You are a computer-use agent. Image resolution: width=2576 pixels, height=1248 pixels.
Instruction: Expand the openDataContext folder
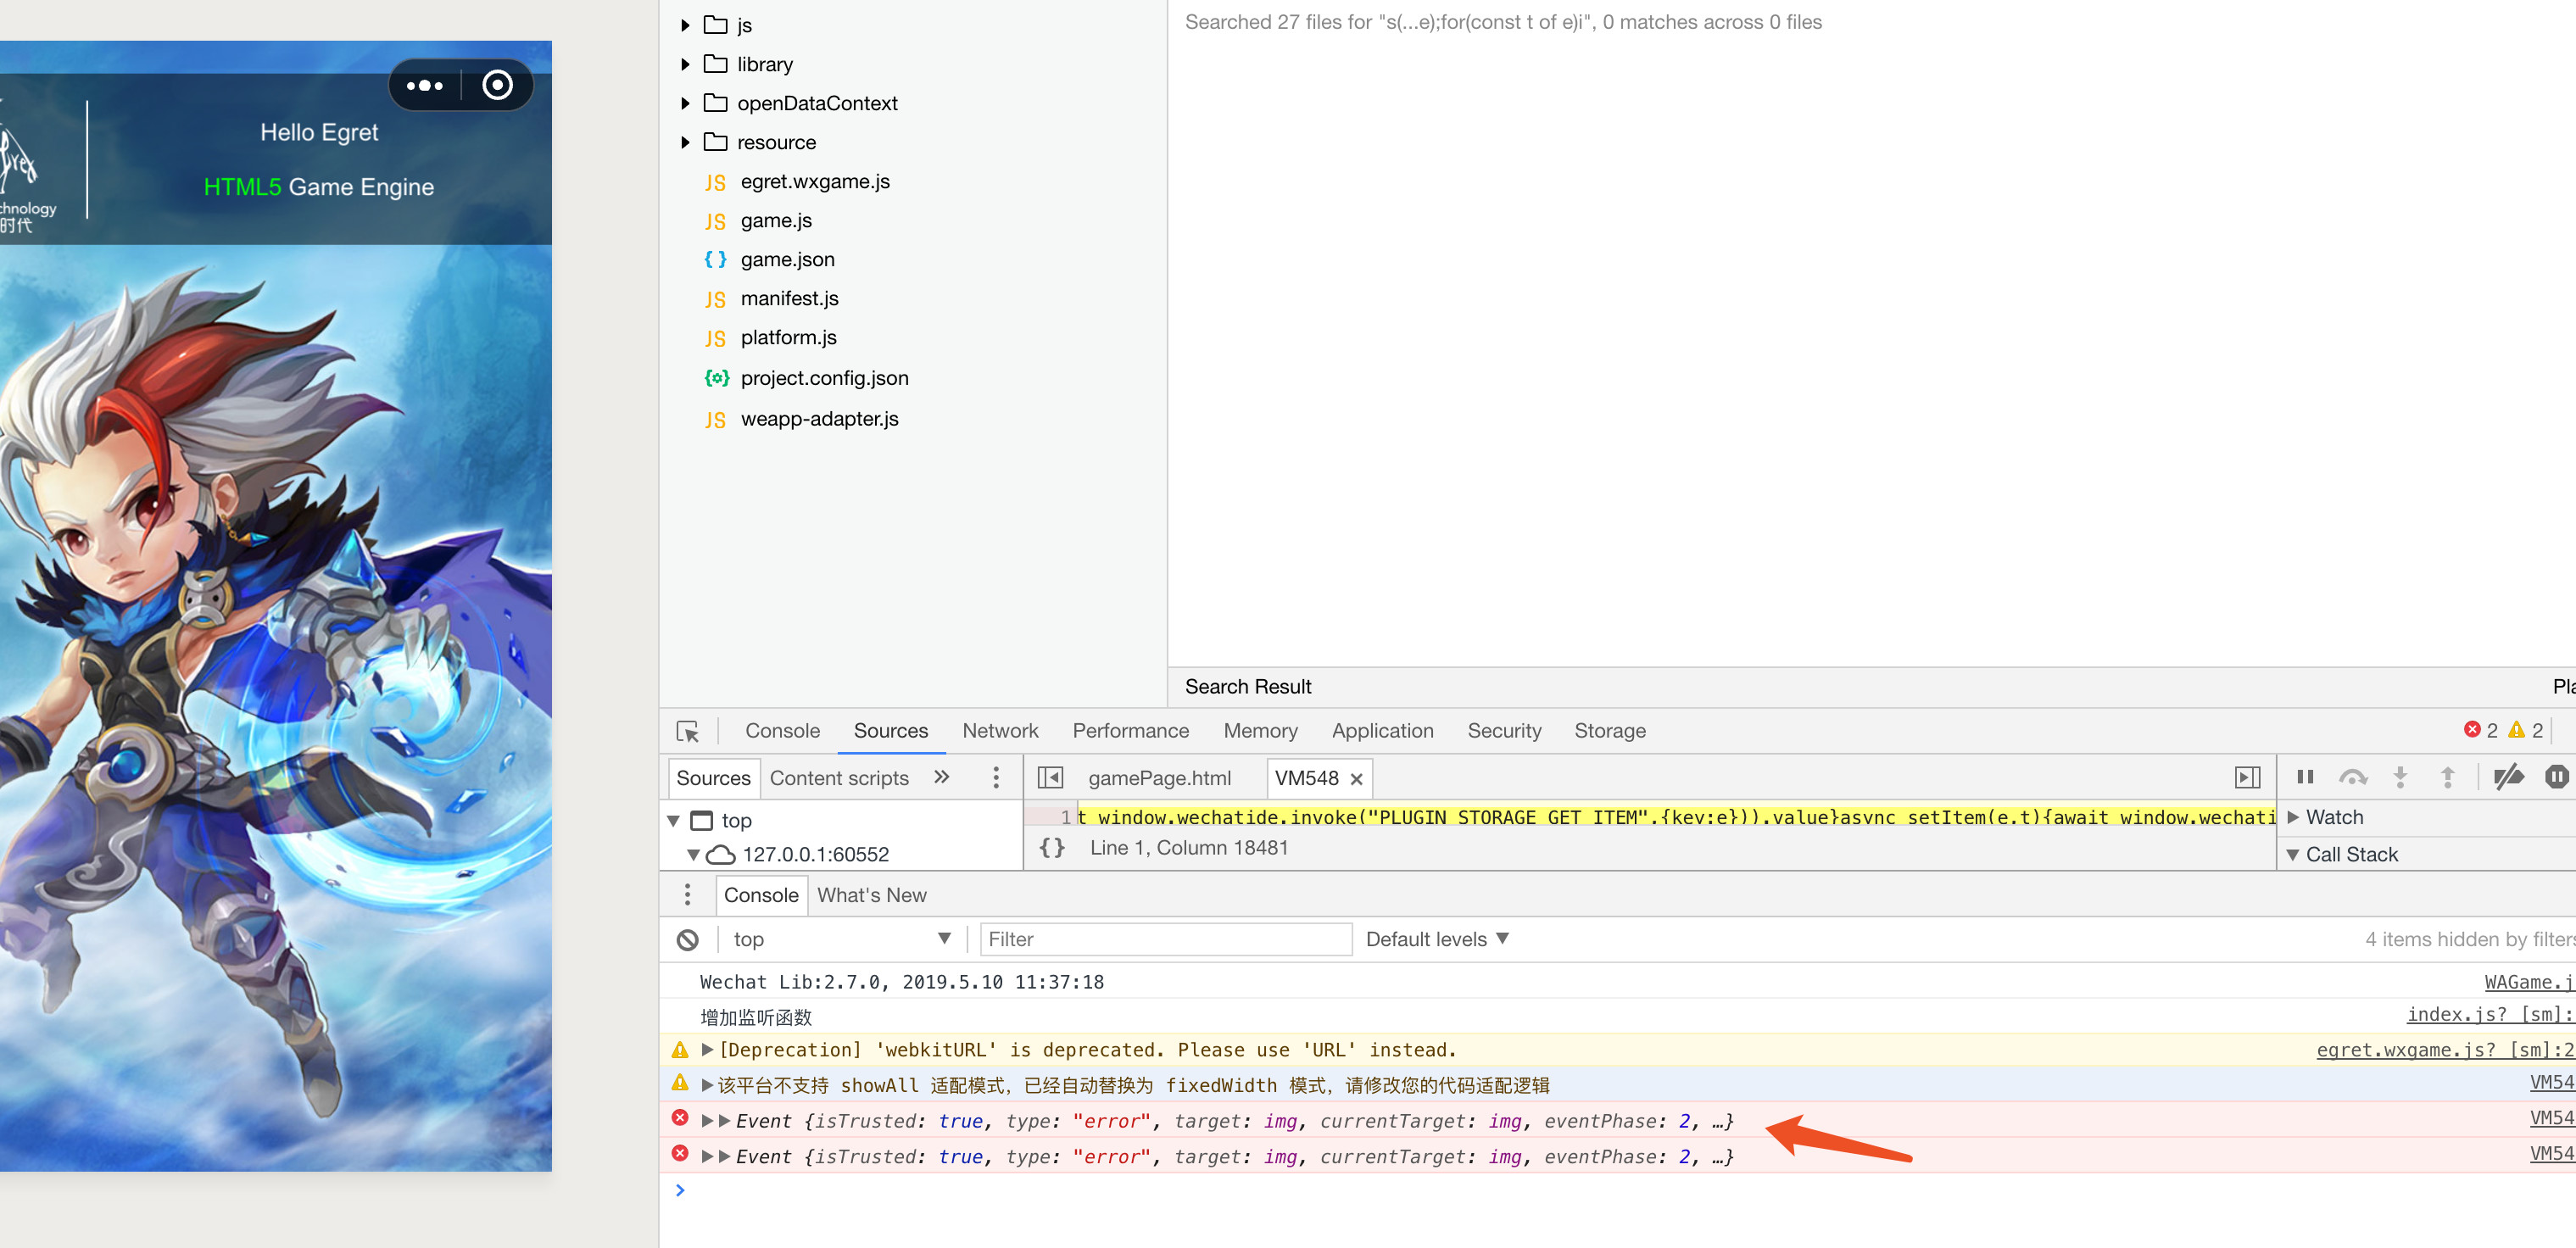685,103
